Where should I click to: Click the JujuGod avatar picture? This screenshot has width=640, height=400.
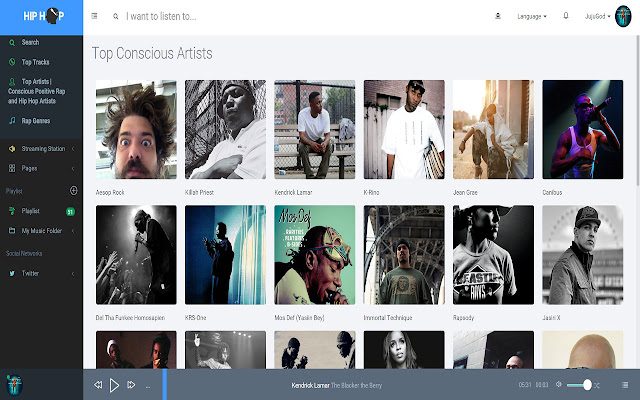pyautogui.click(x=623, y=16)
